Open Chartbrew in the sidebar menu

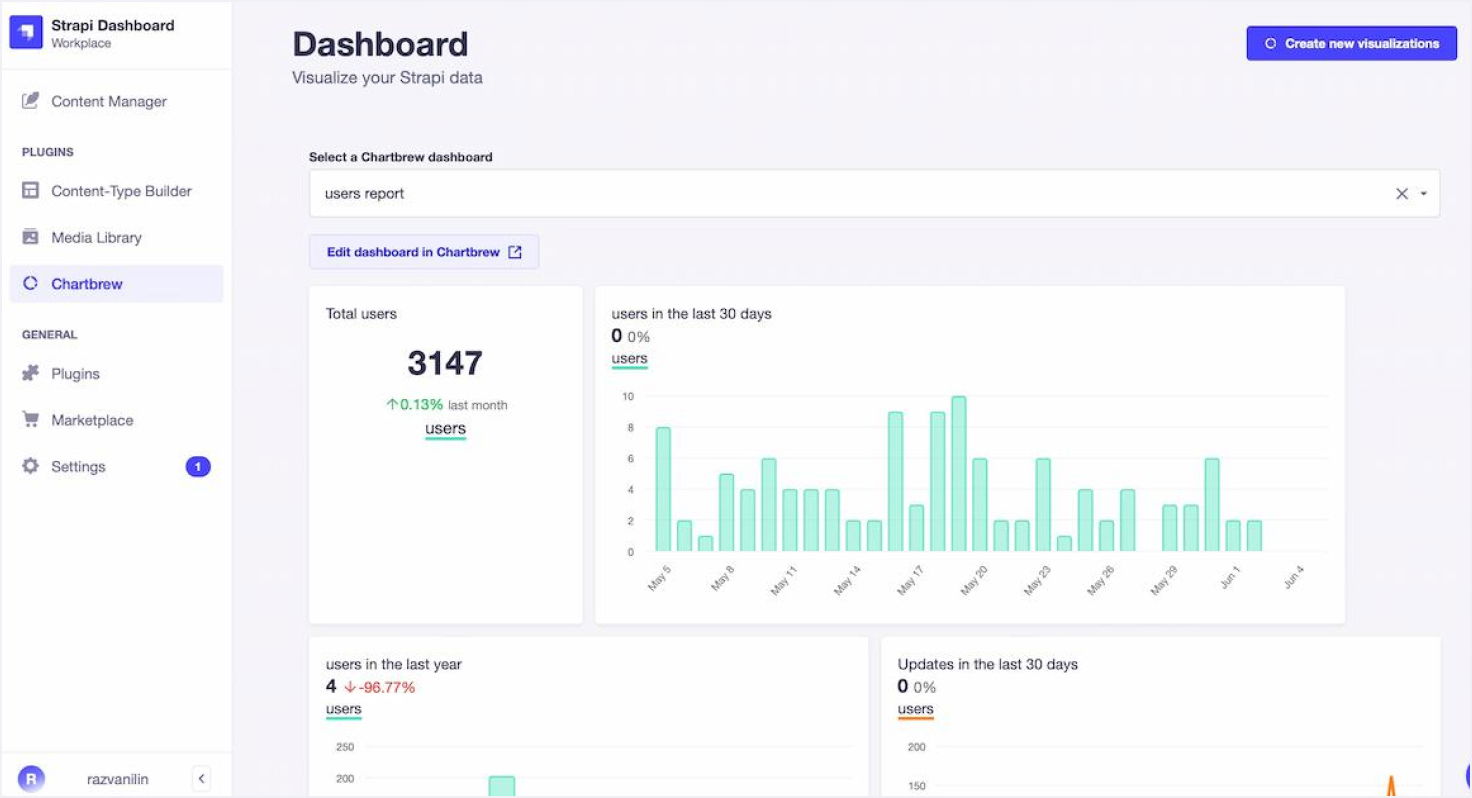[87, 284]
